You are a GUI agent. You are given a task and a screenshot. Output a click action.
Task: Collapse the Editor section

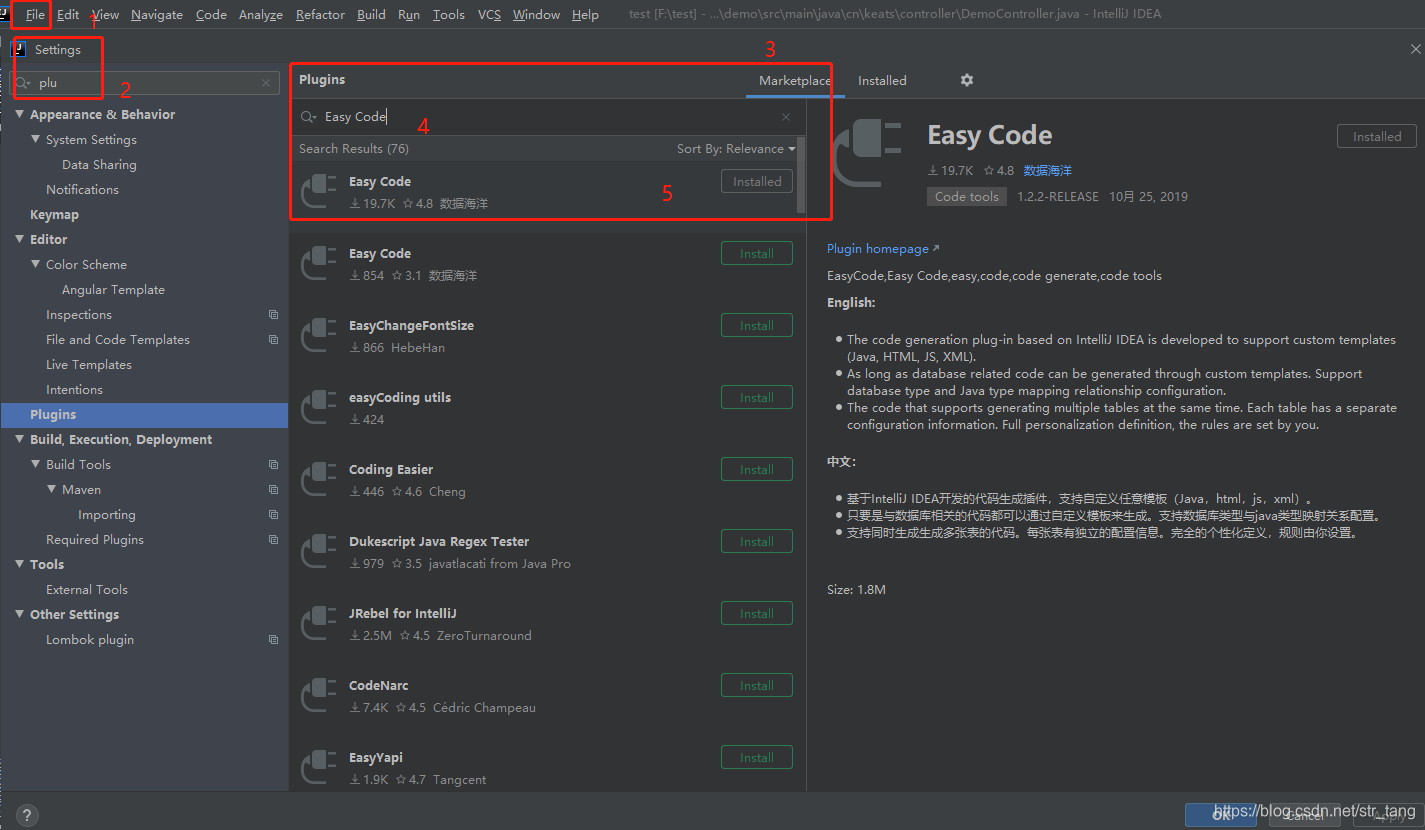point(20,240)
